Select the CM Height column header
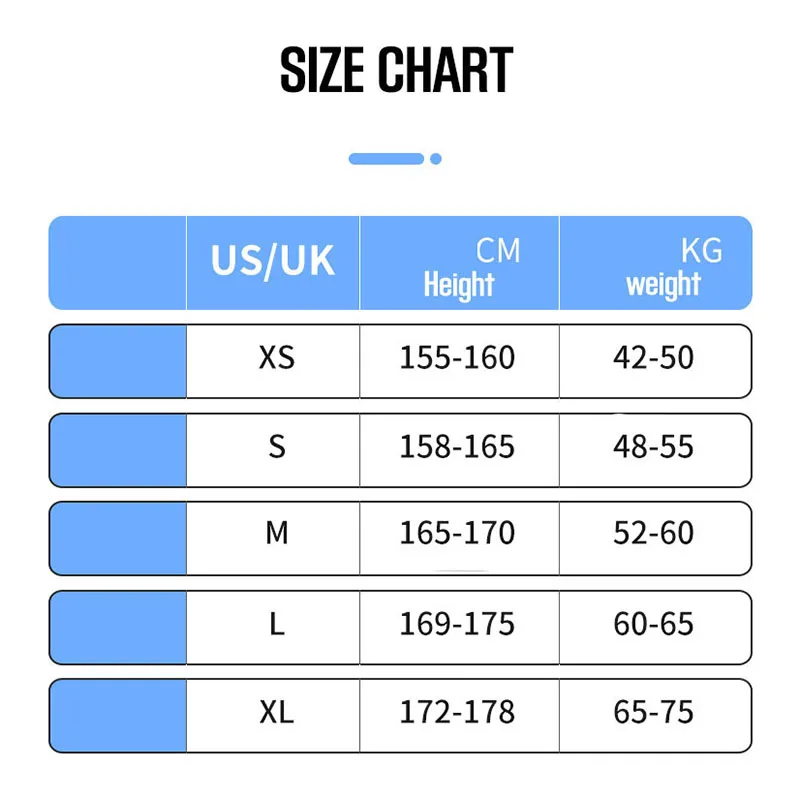The height and width of the screenshot is (800, 800). pyautogui.click(x=460, y=266)
